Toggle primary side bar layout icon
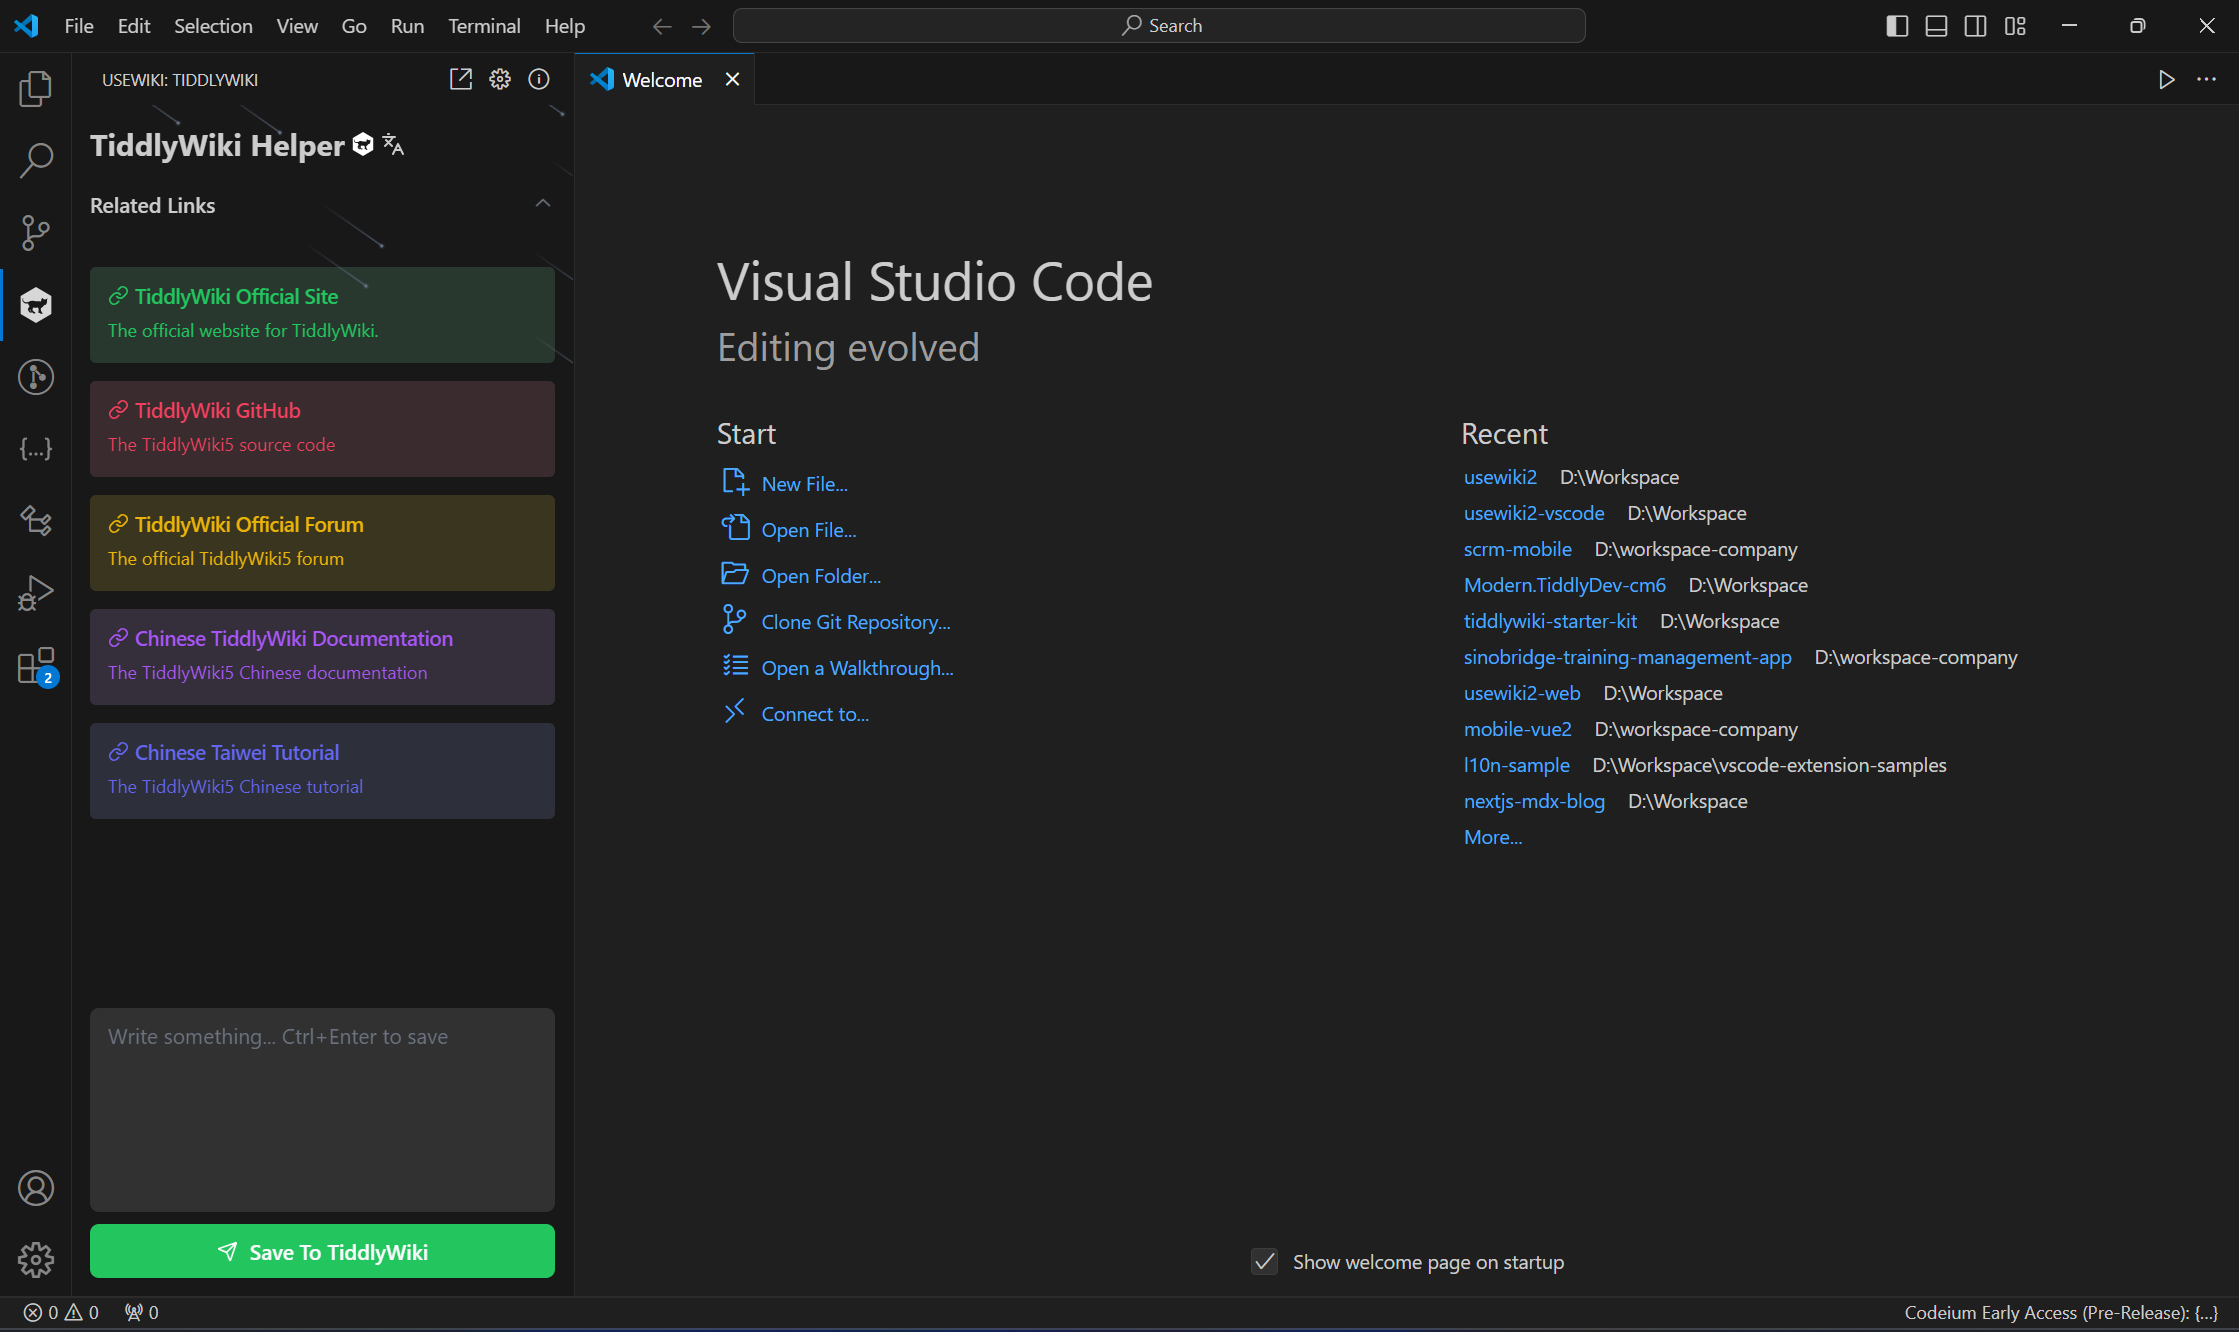This screenshot has height=1332, width=2239. coord(1897,26)
